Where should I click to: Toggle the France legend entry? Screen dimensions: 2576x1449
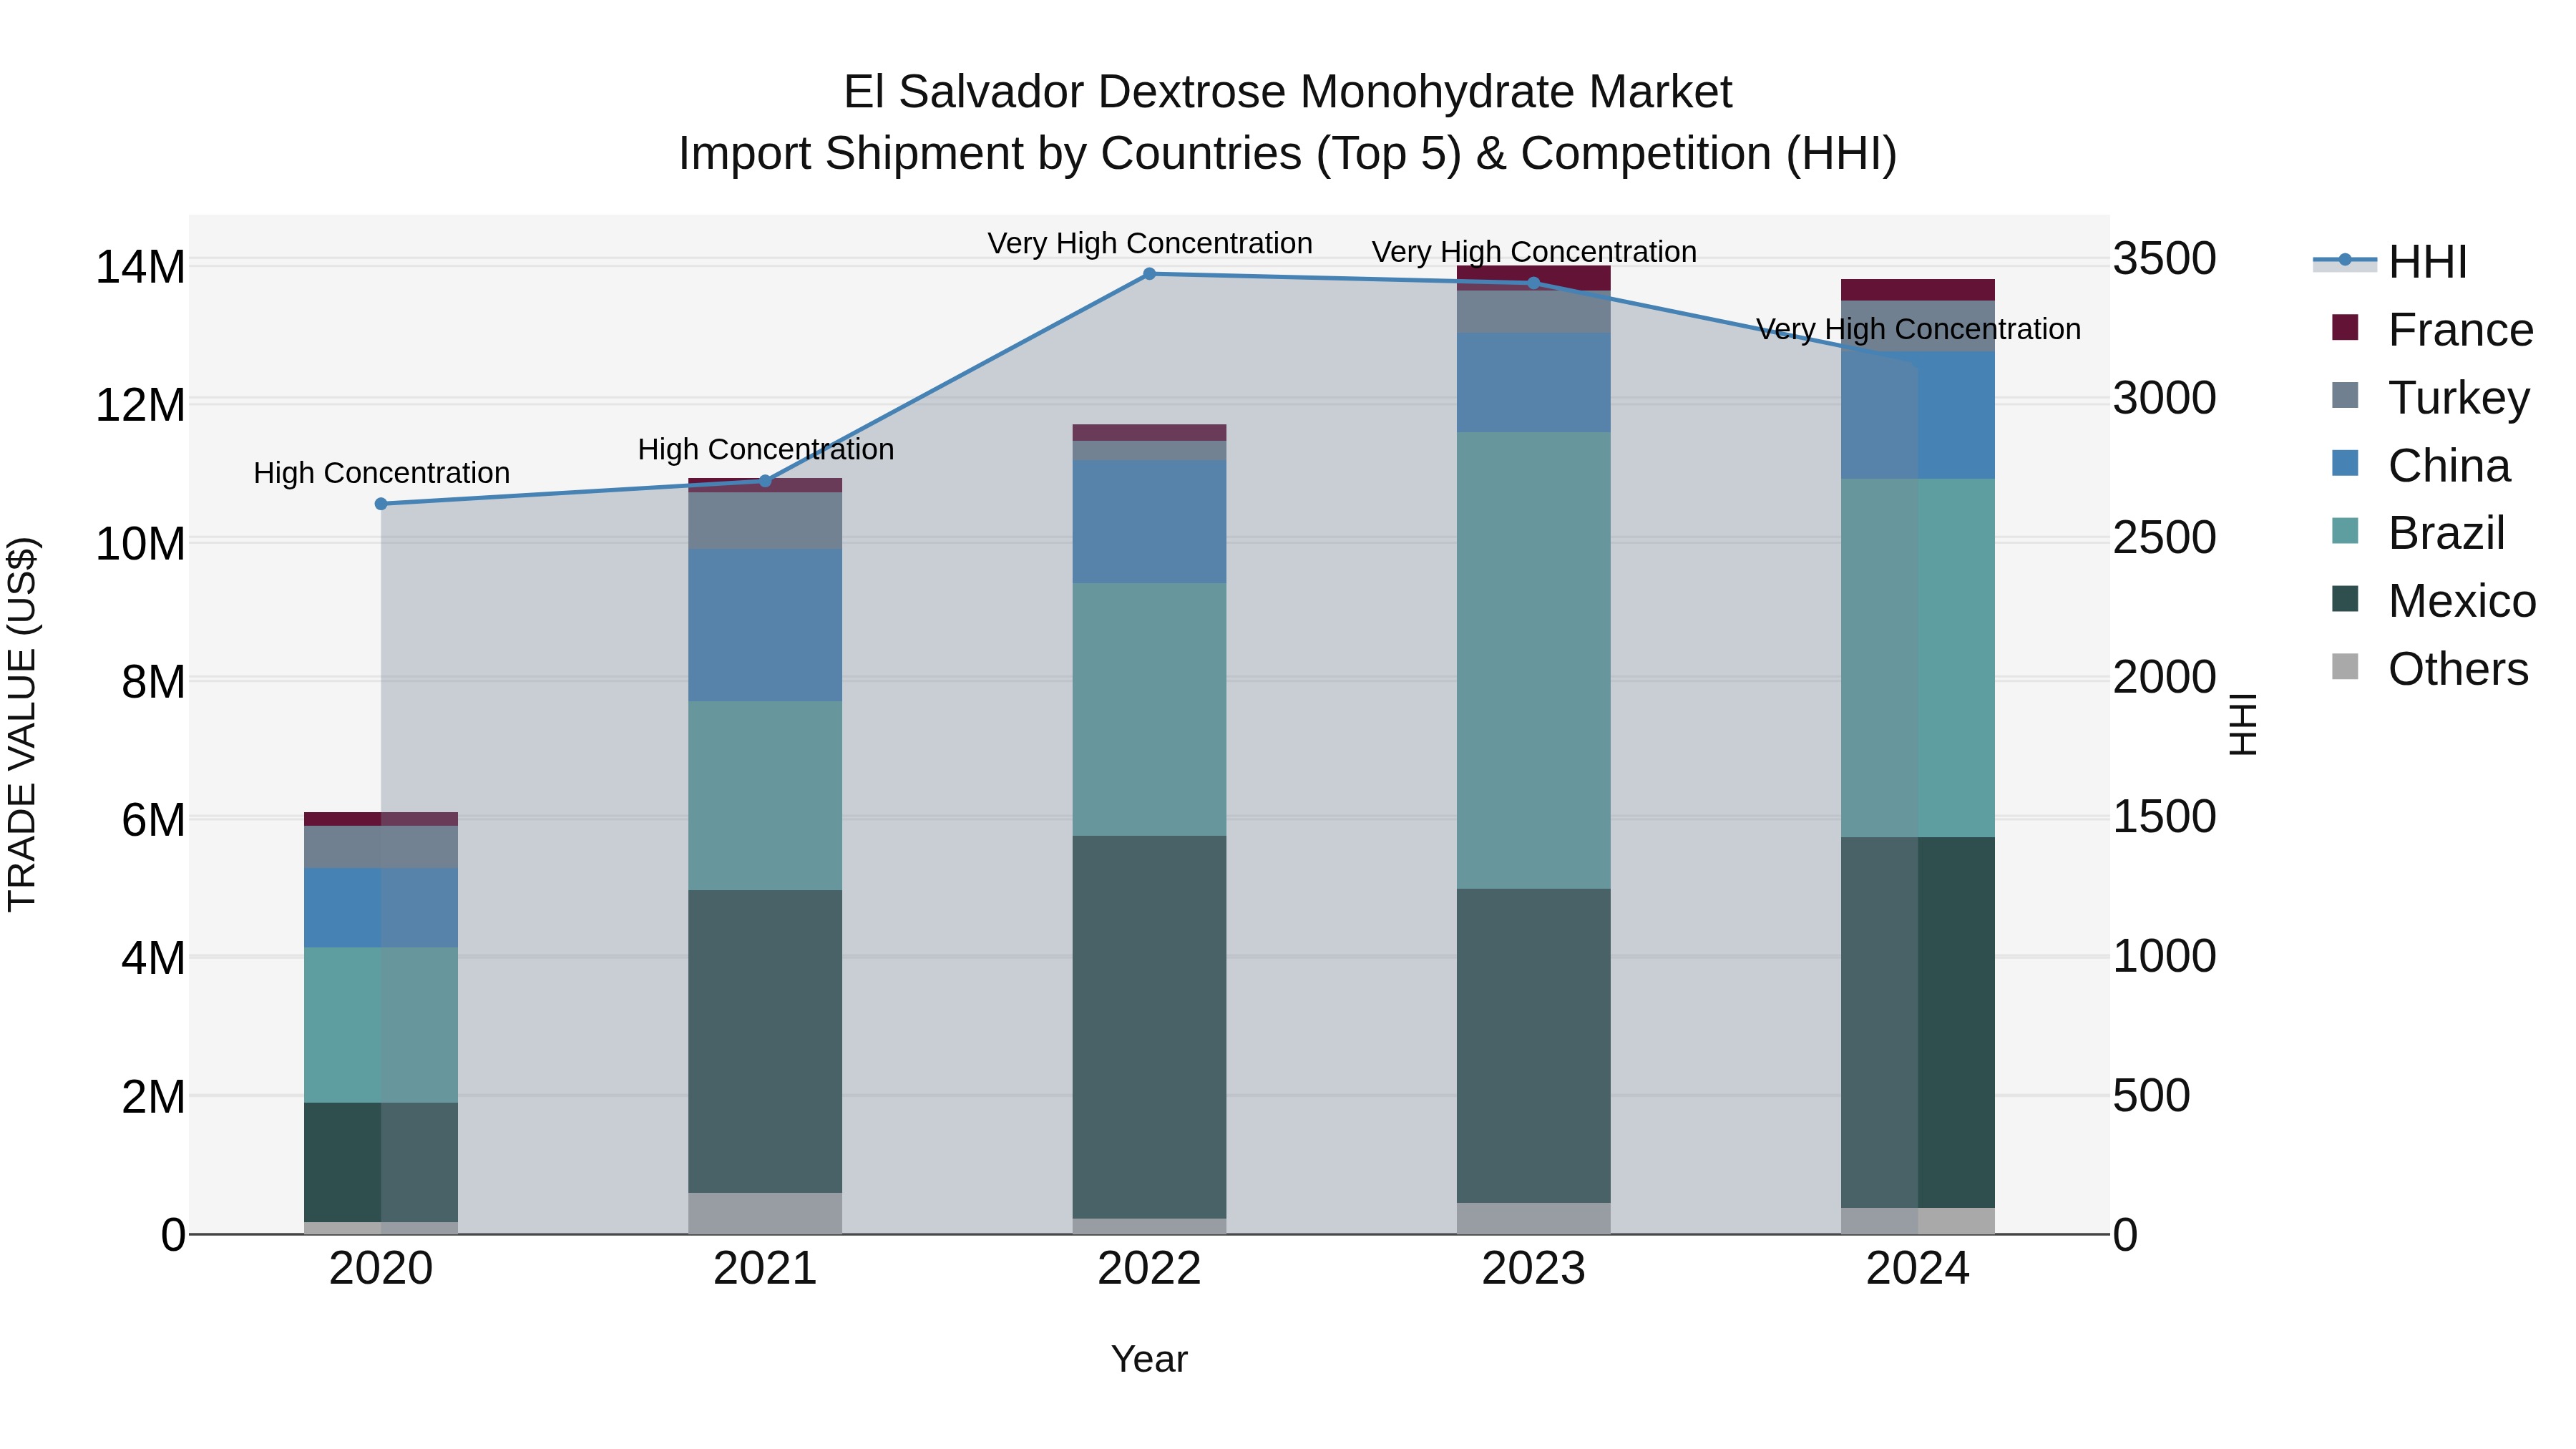click(x=2432, y=330)
